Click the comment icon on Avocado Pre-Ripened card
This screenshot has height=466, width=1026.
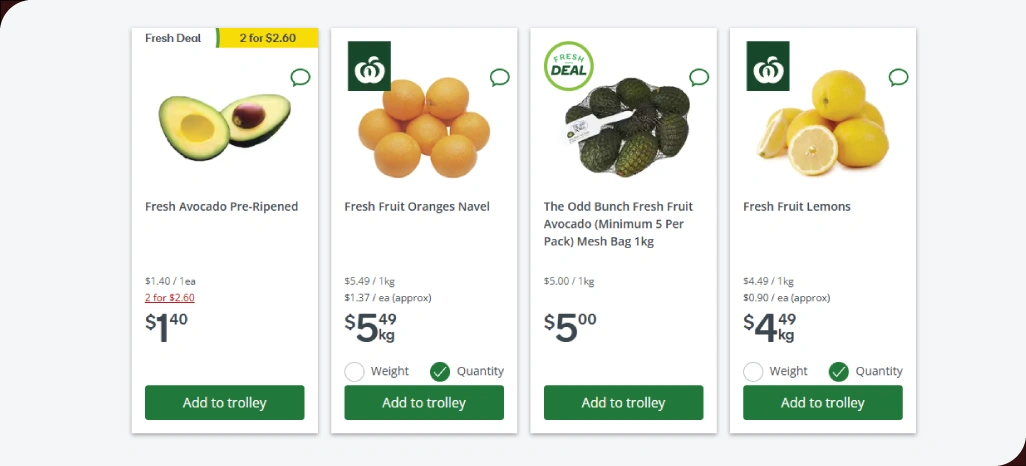pyautogui.click(x=300, y=77)
